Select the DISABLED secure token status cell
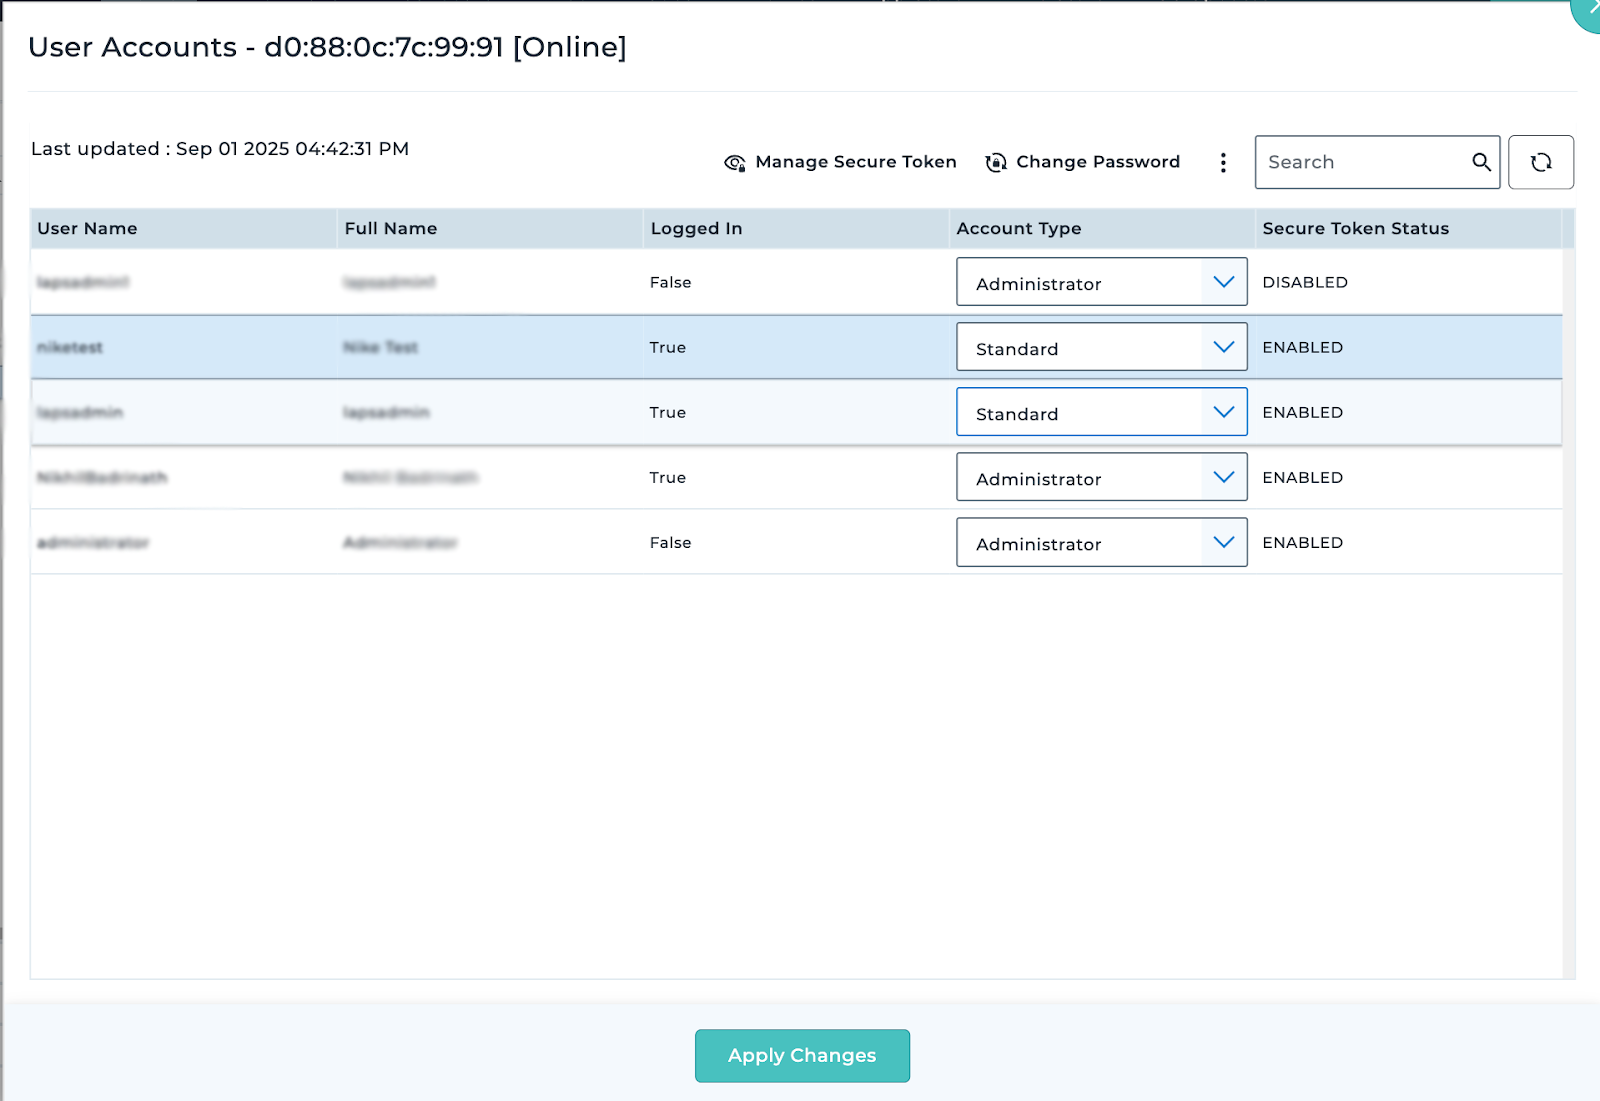The width and height of the screenshot is (1600, 1101). tap(1305, 282)
